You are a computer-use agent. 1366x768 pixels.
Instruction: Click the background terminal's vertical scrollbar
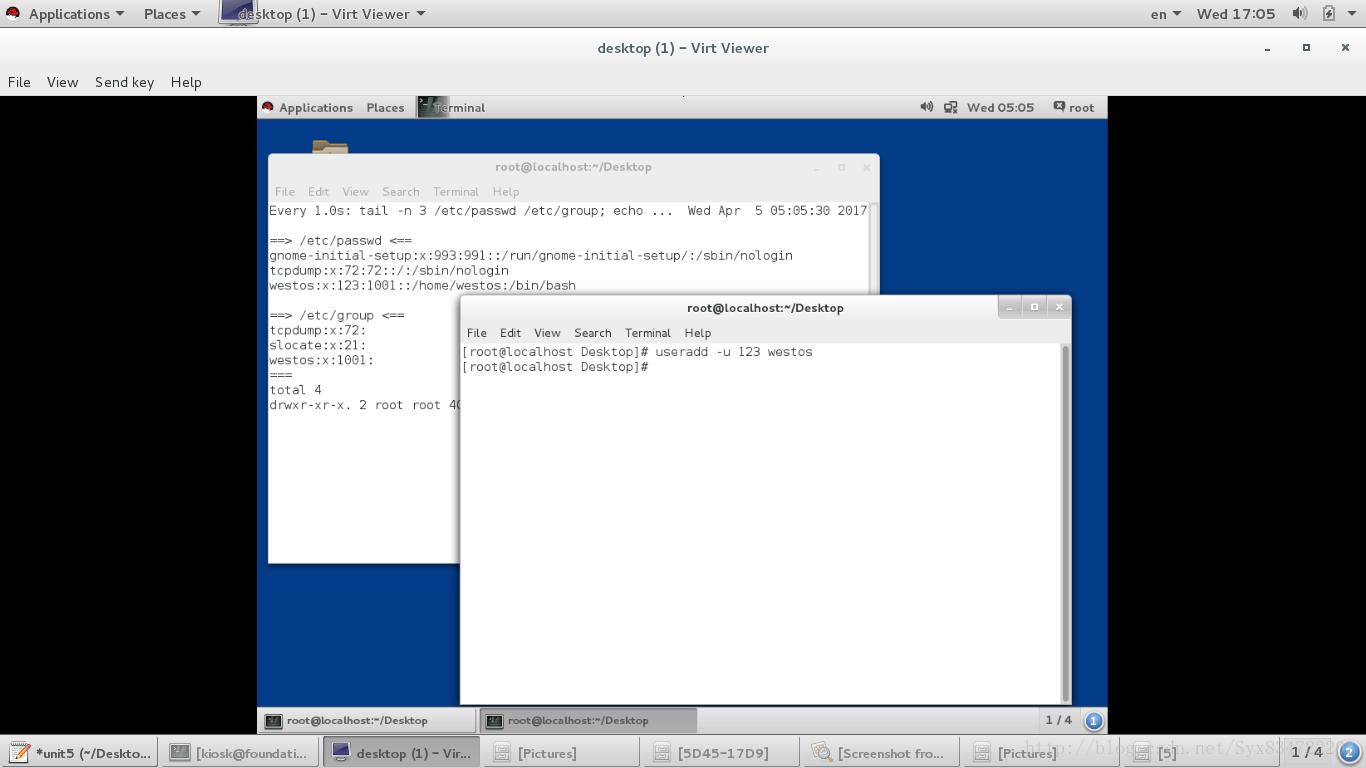click(874, 248)
